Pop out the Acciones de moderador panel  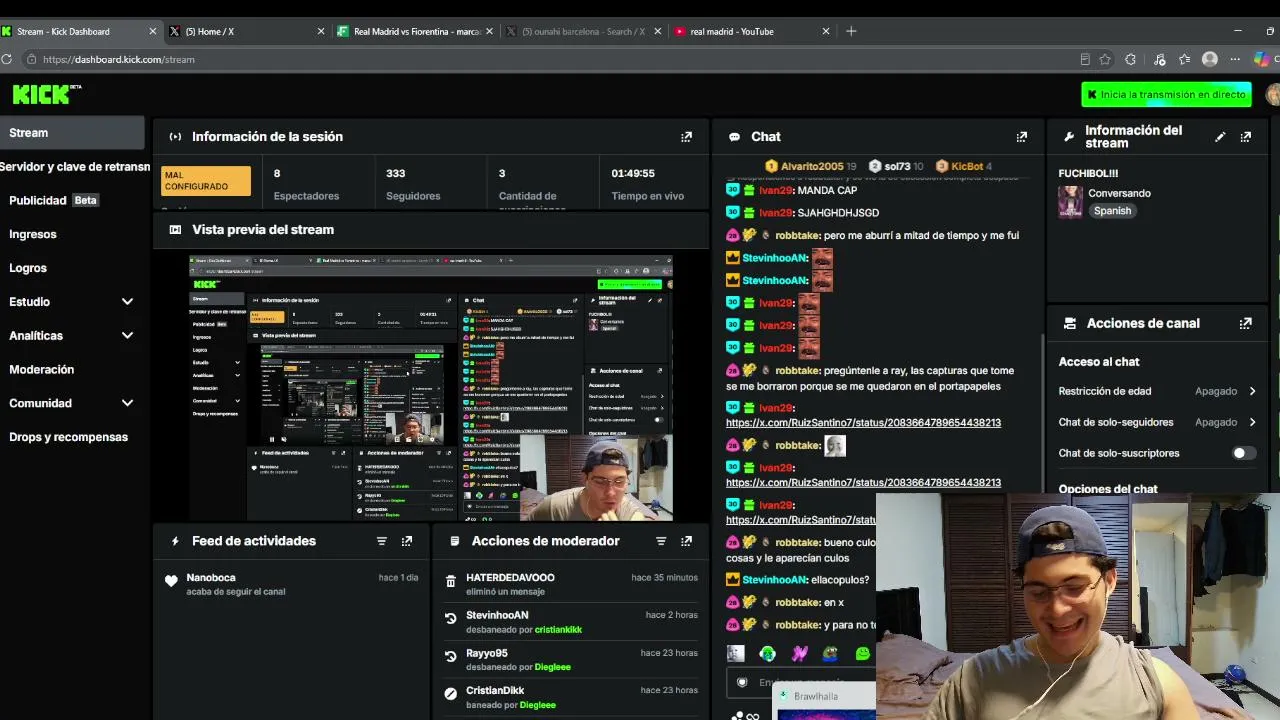(686, 541)
